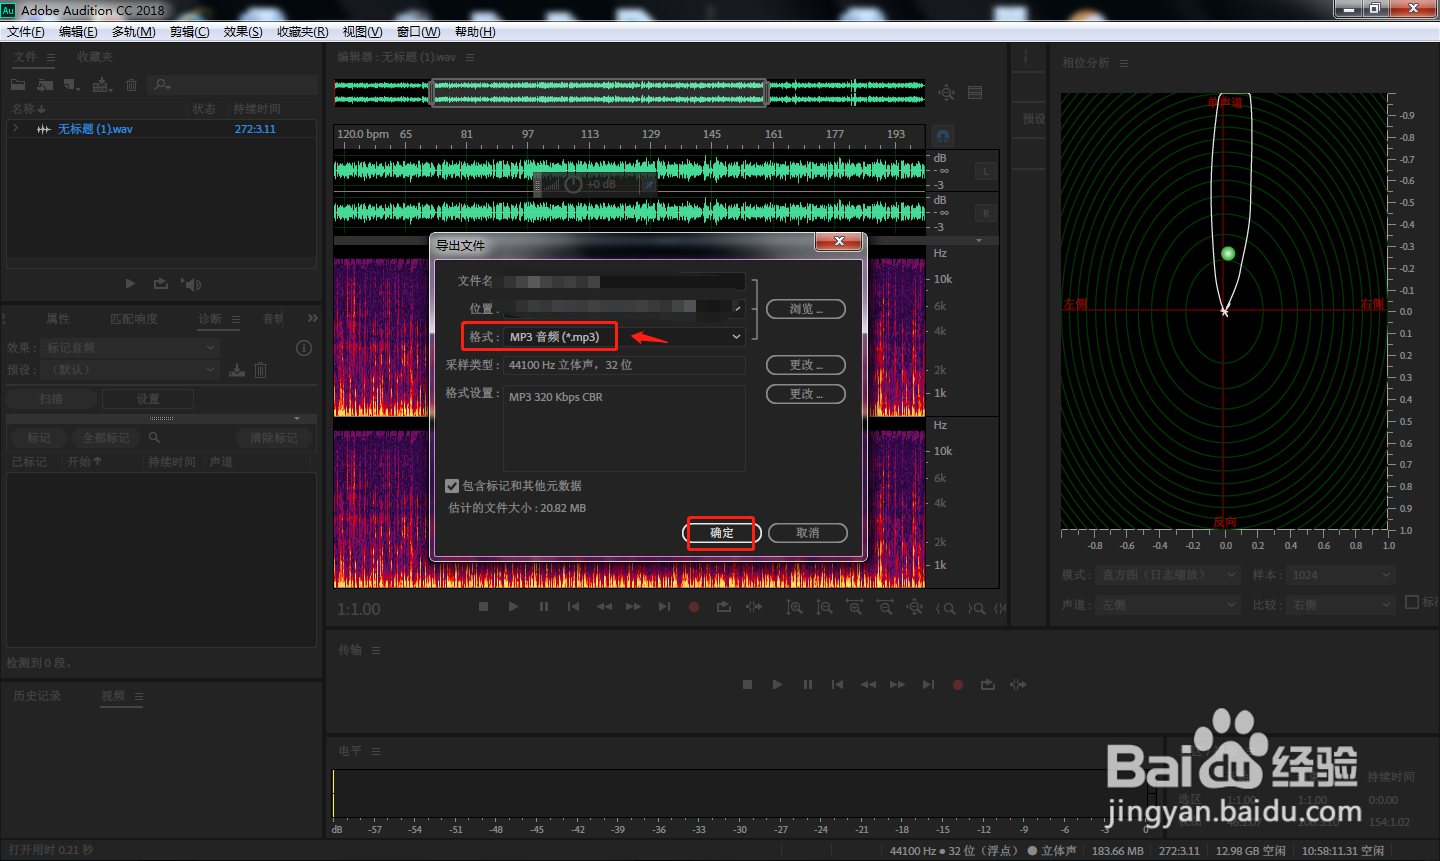
Task: Click the 文件名 input field
Action: [624, 281]
